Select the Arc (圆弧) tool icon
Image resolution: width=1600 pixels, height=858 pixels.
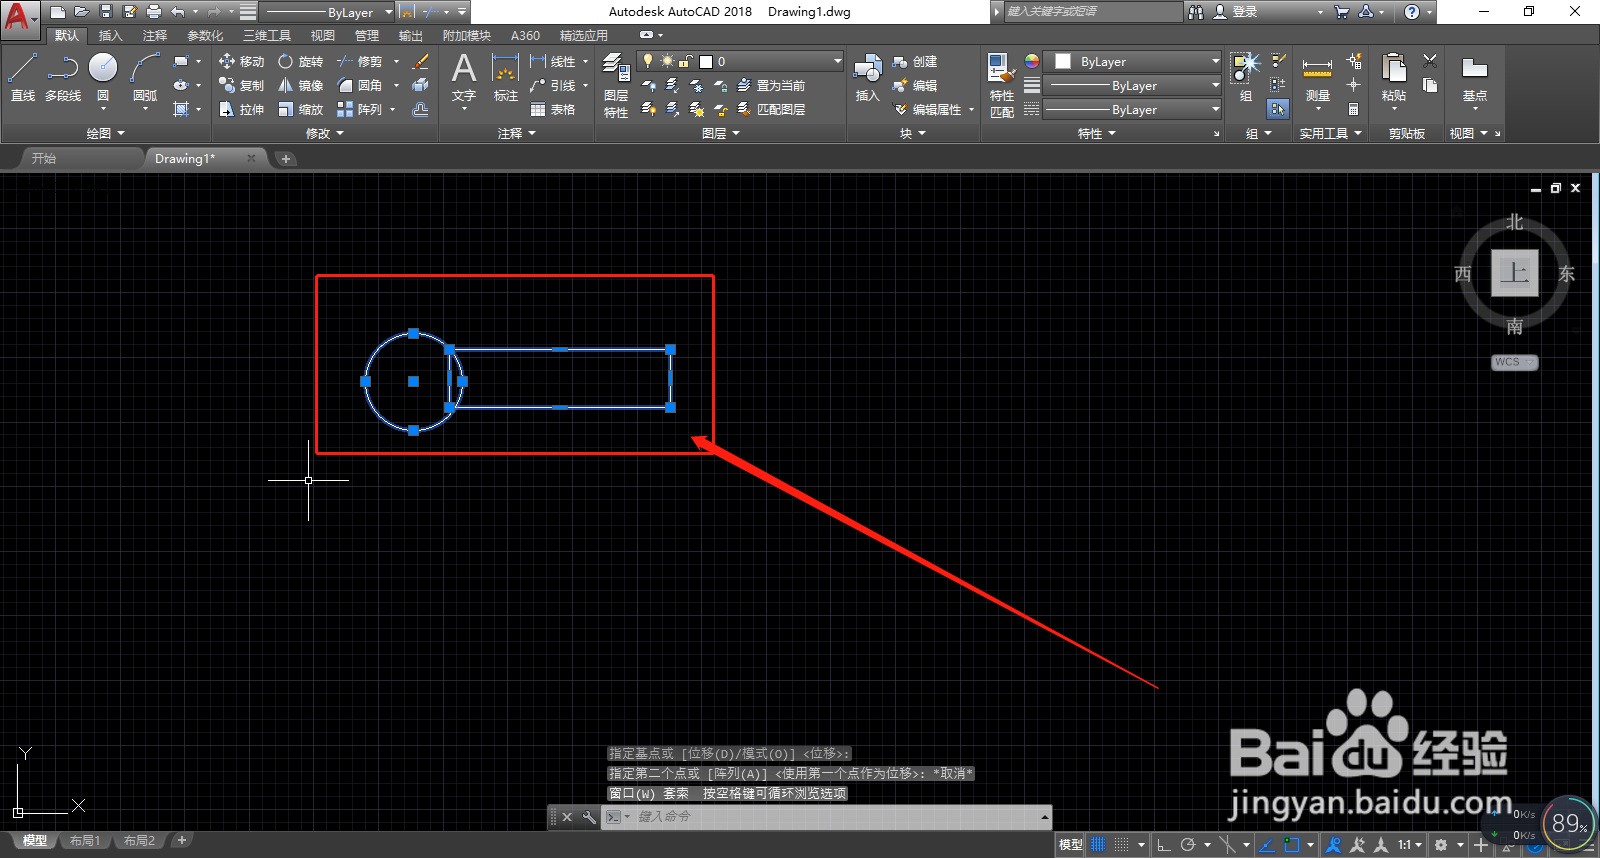pos(145,68)
